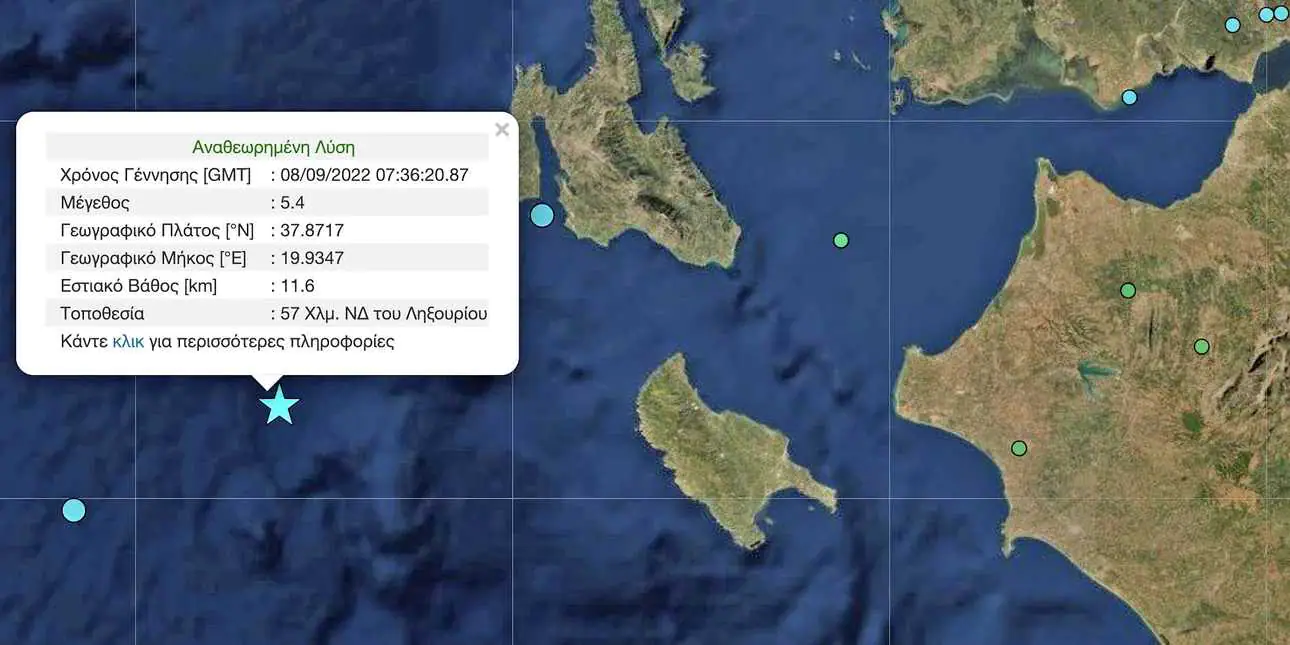Select the green marker in the sea east of Kefalonia
1290x645 pixels.
841,240
